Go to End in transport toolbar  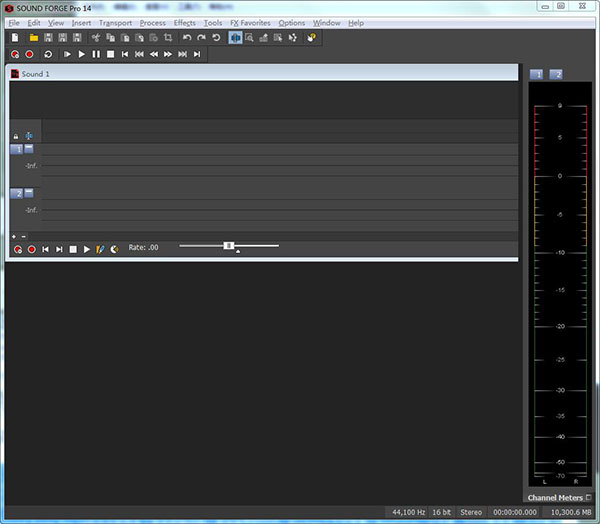click(x=197, y=54)
